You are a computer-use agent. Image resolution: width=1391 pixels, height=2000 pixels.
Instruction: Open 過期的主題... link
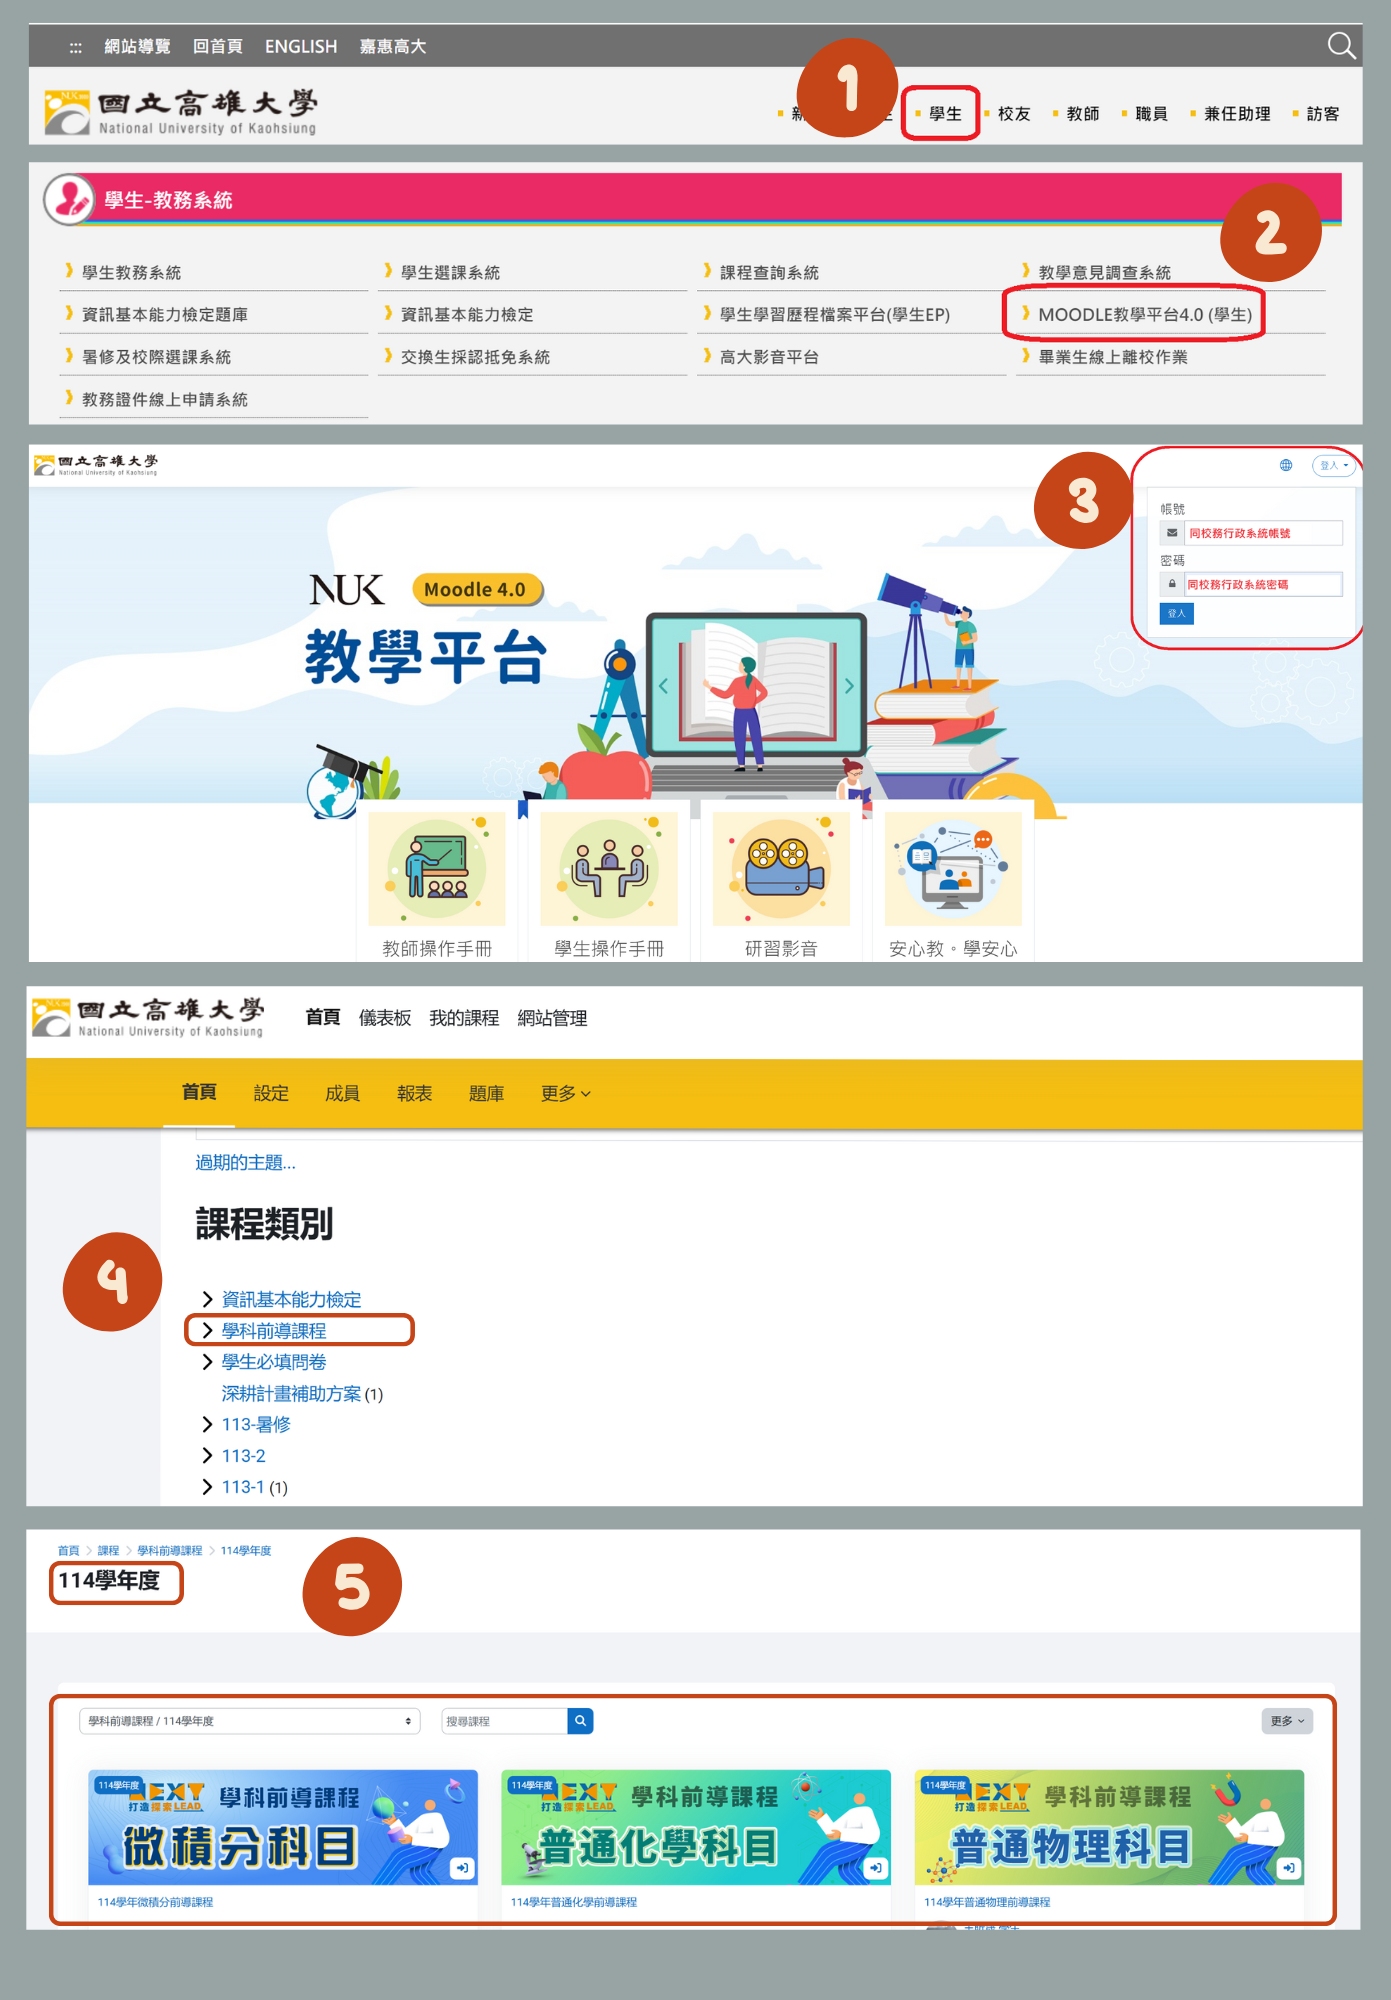[245, 1162]
